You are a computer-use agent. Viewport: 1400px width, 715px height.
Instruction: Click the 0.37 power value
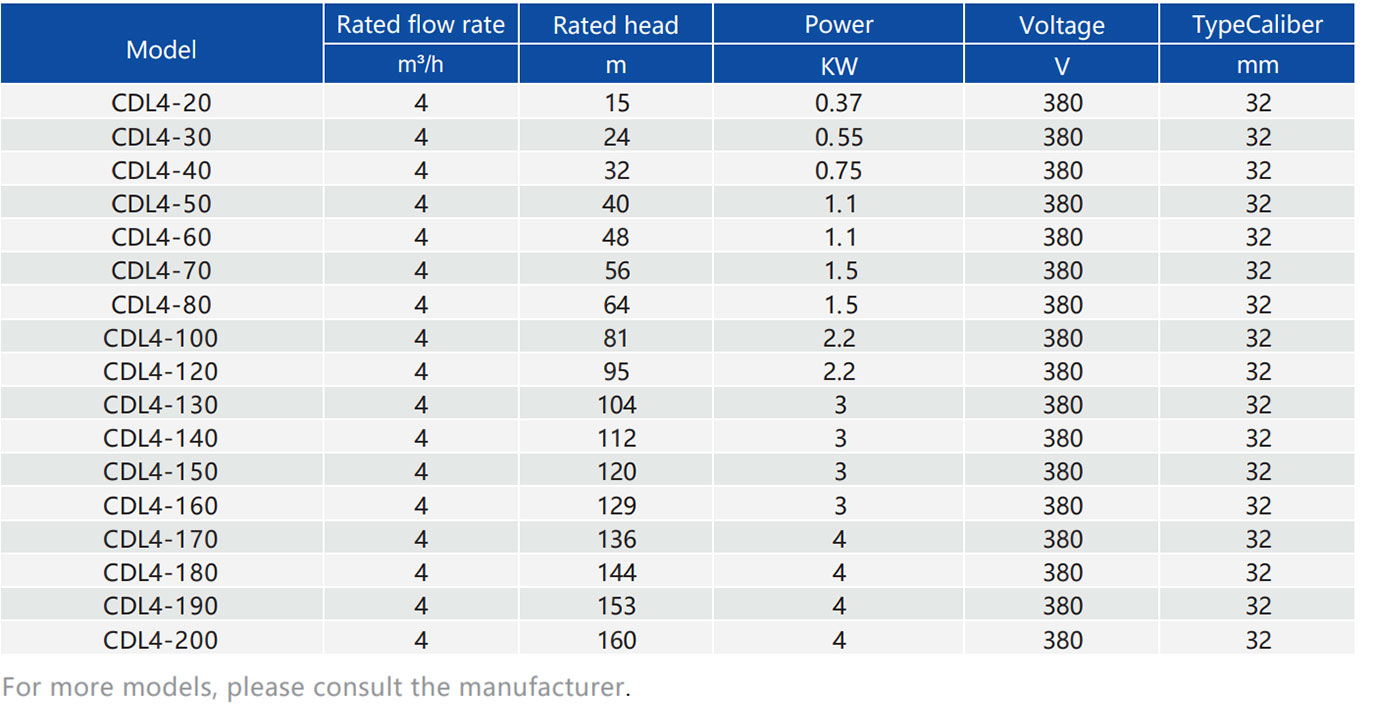pos(838,103)
